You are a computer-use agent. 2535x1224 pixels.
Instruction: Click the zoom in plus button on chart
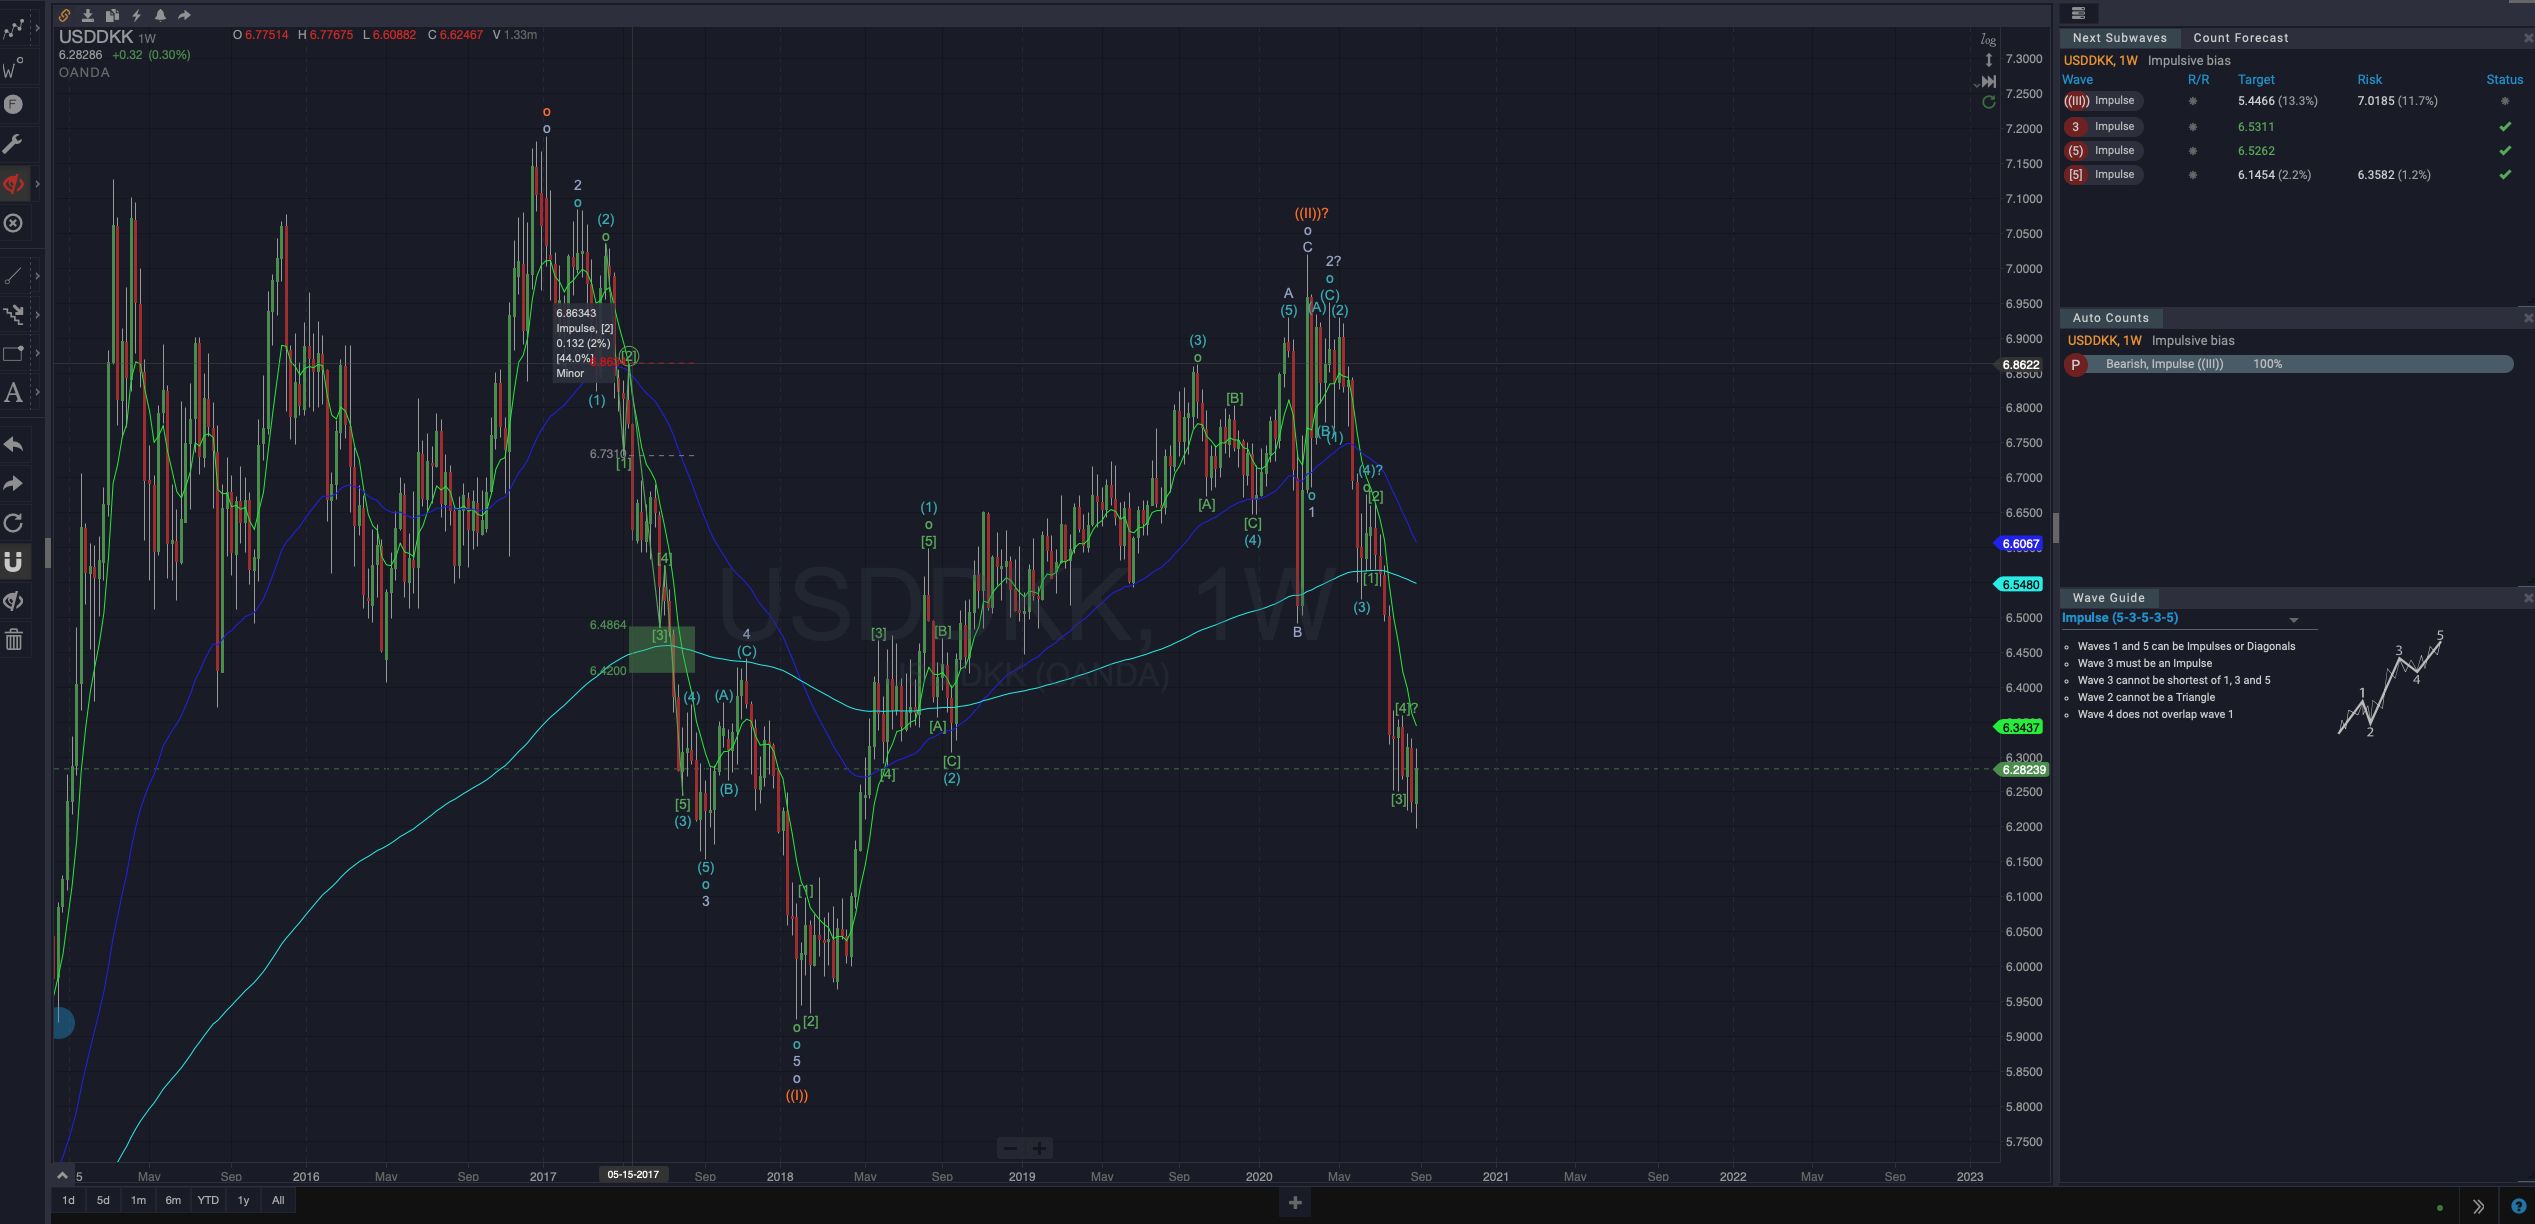(1040, 1148)
